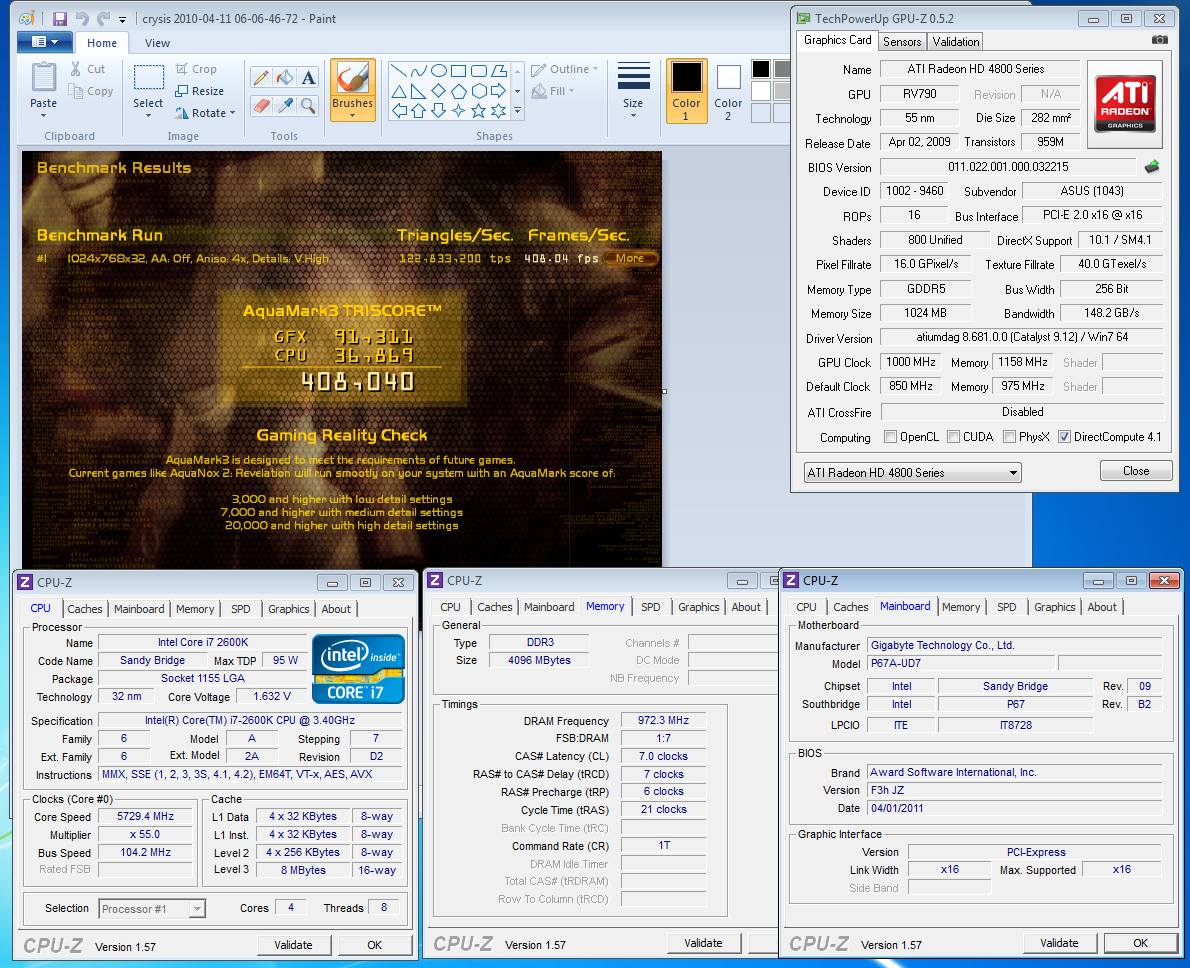Select the Text tool in Paint
This screenshot has width=1190, height=968.
308,77
